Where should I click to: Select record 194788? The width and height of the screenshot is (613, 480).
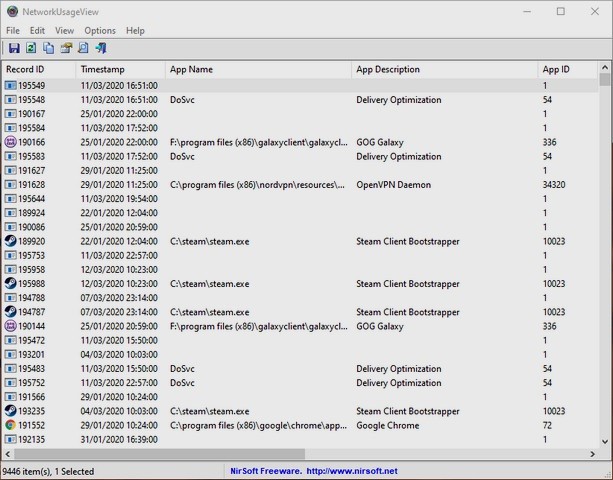[300, 298]
